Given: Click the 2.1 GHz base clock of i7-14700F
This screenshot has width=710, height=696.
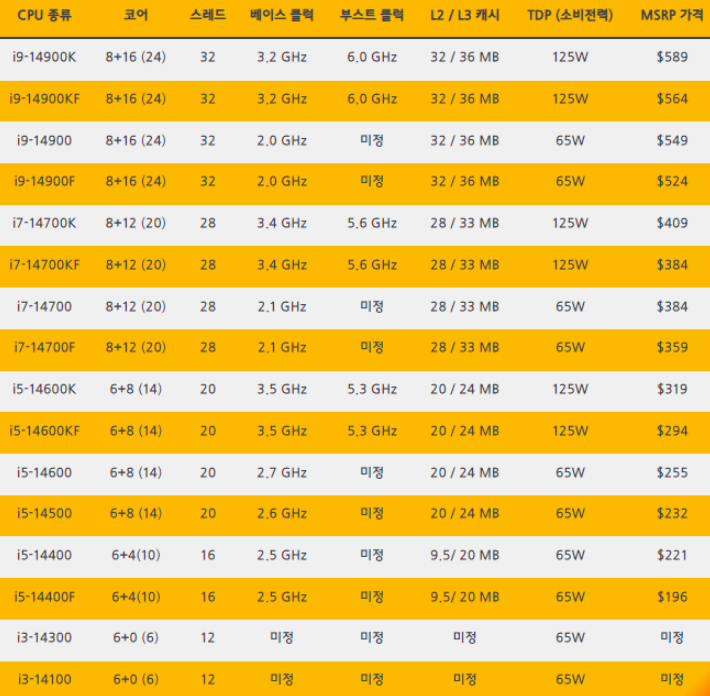Looking at the screenshot, I should click(282, 347).
